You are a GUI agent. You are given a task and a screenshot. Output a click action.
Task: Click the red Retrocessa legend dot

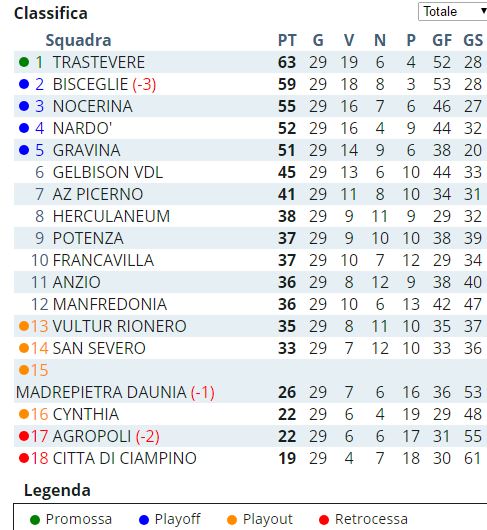coord(324,520)
